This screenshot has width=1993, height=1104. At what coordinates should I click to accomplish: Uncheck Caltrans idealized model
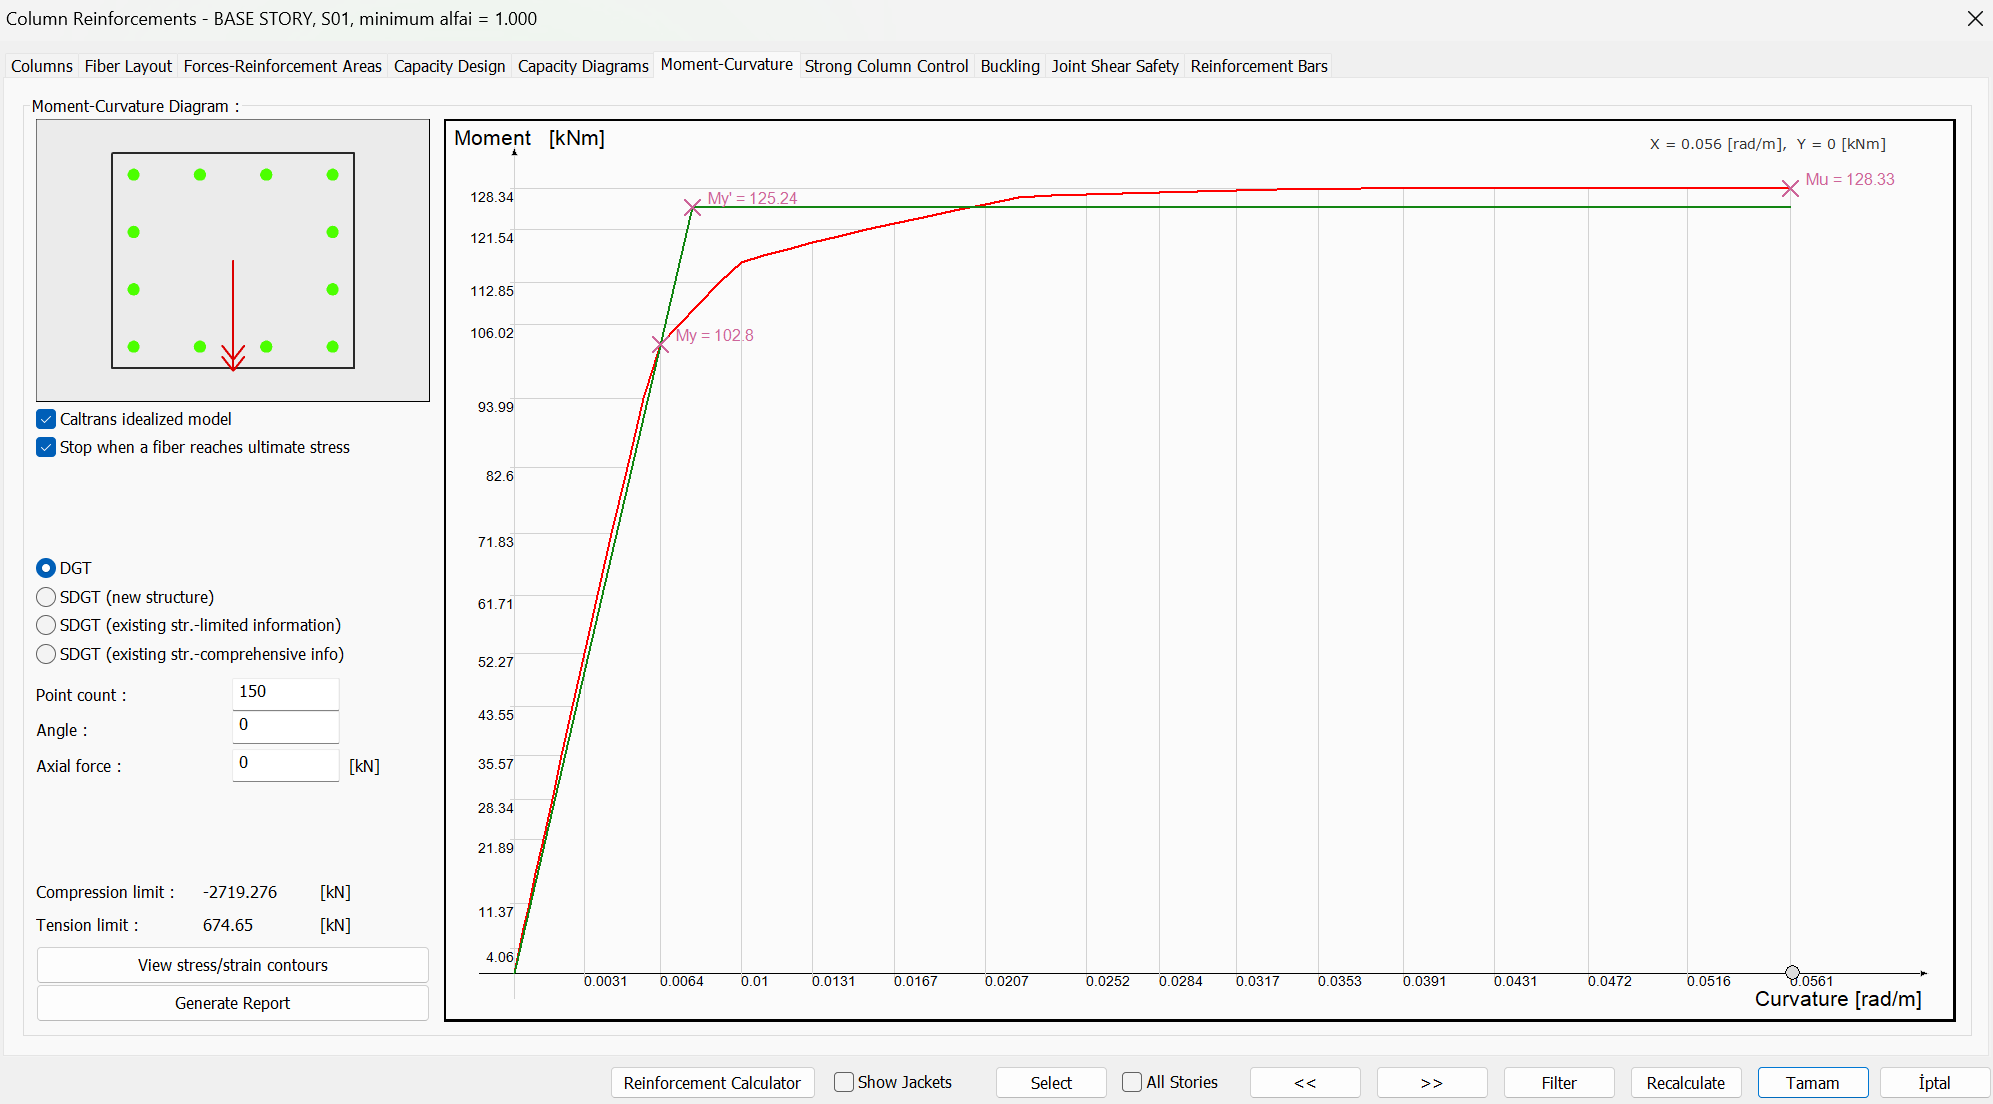46,419
